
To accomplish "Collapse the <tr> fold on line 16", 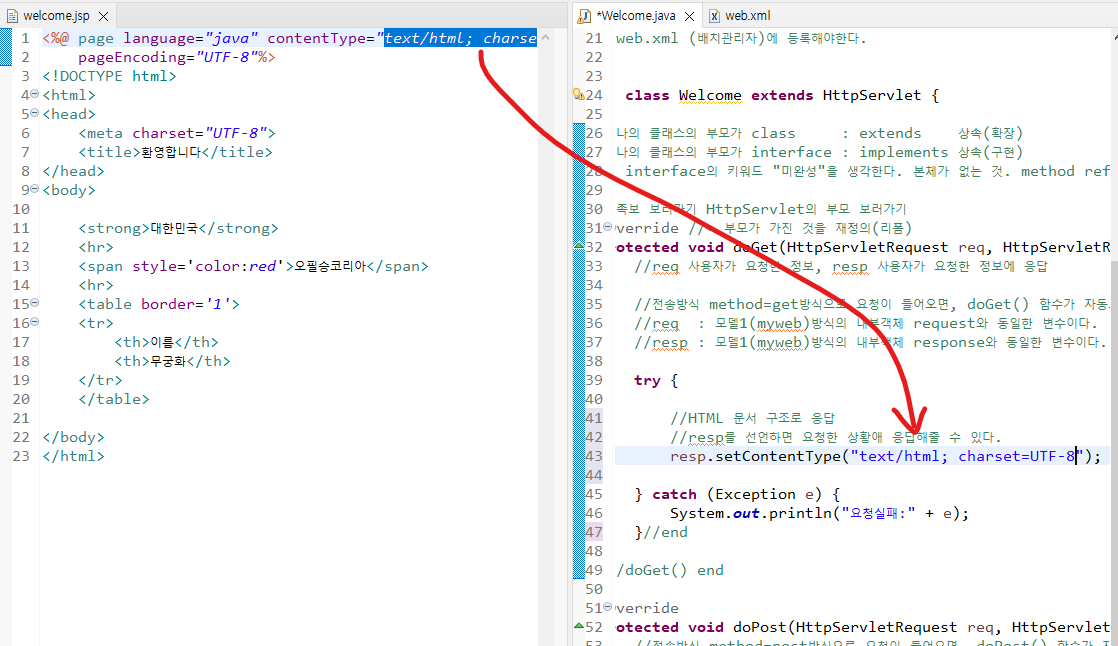I will pos(35,322).
